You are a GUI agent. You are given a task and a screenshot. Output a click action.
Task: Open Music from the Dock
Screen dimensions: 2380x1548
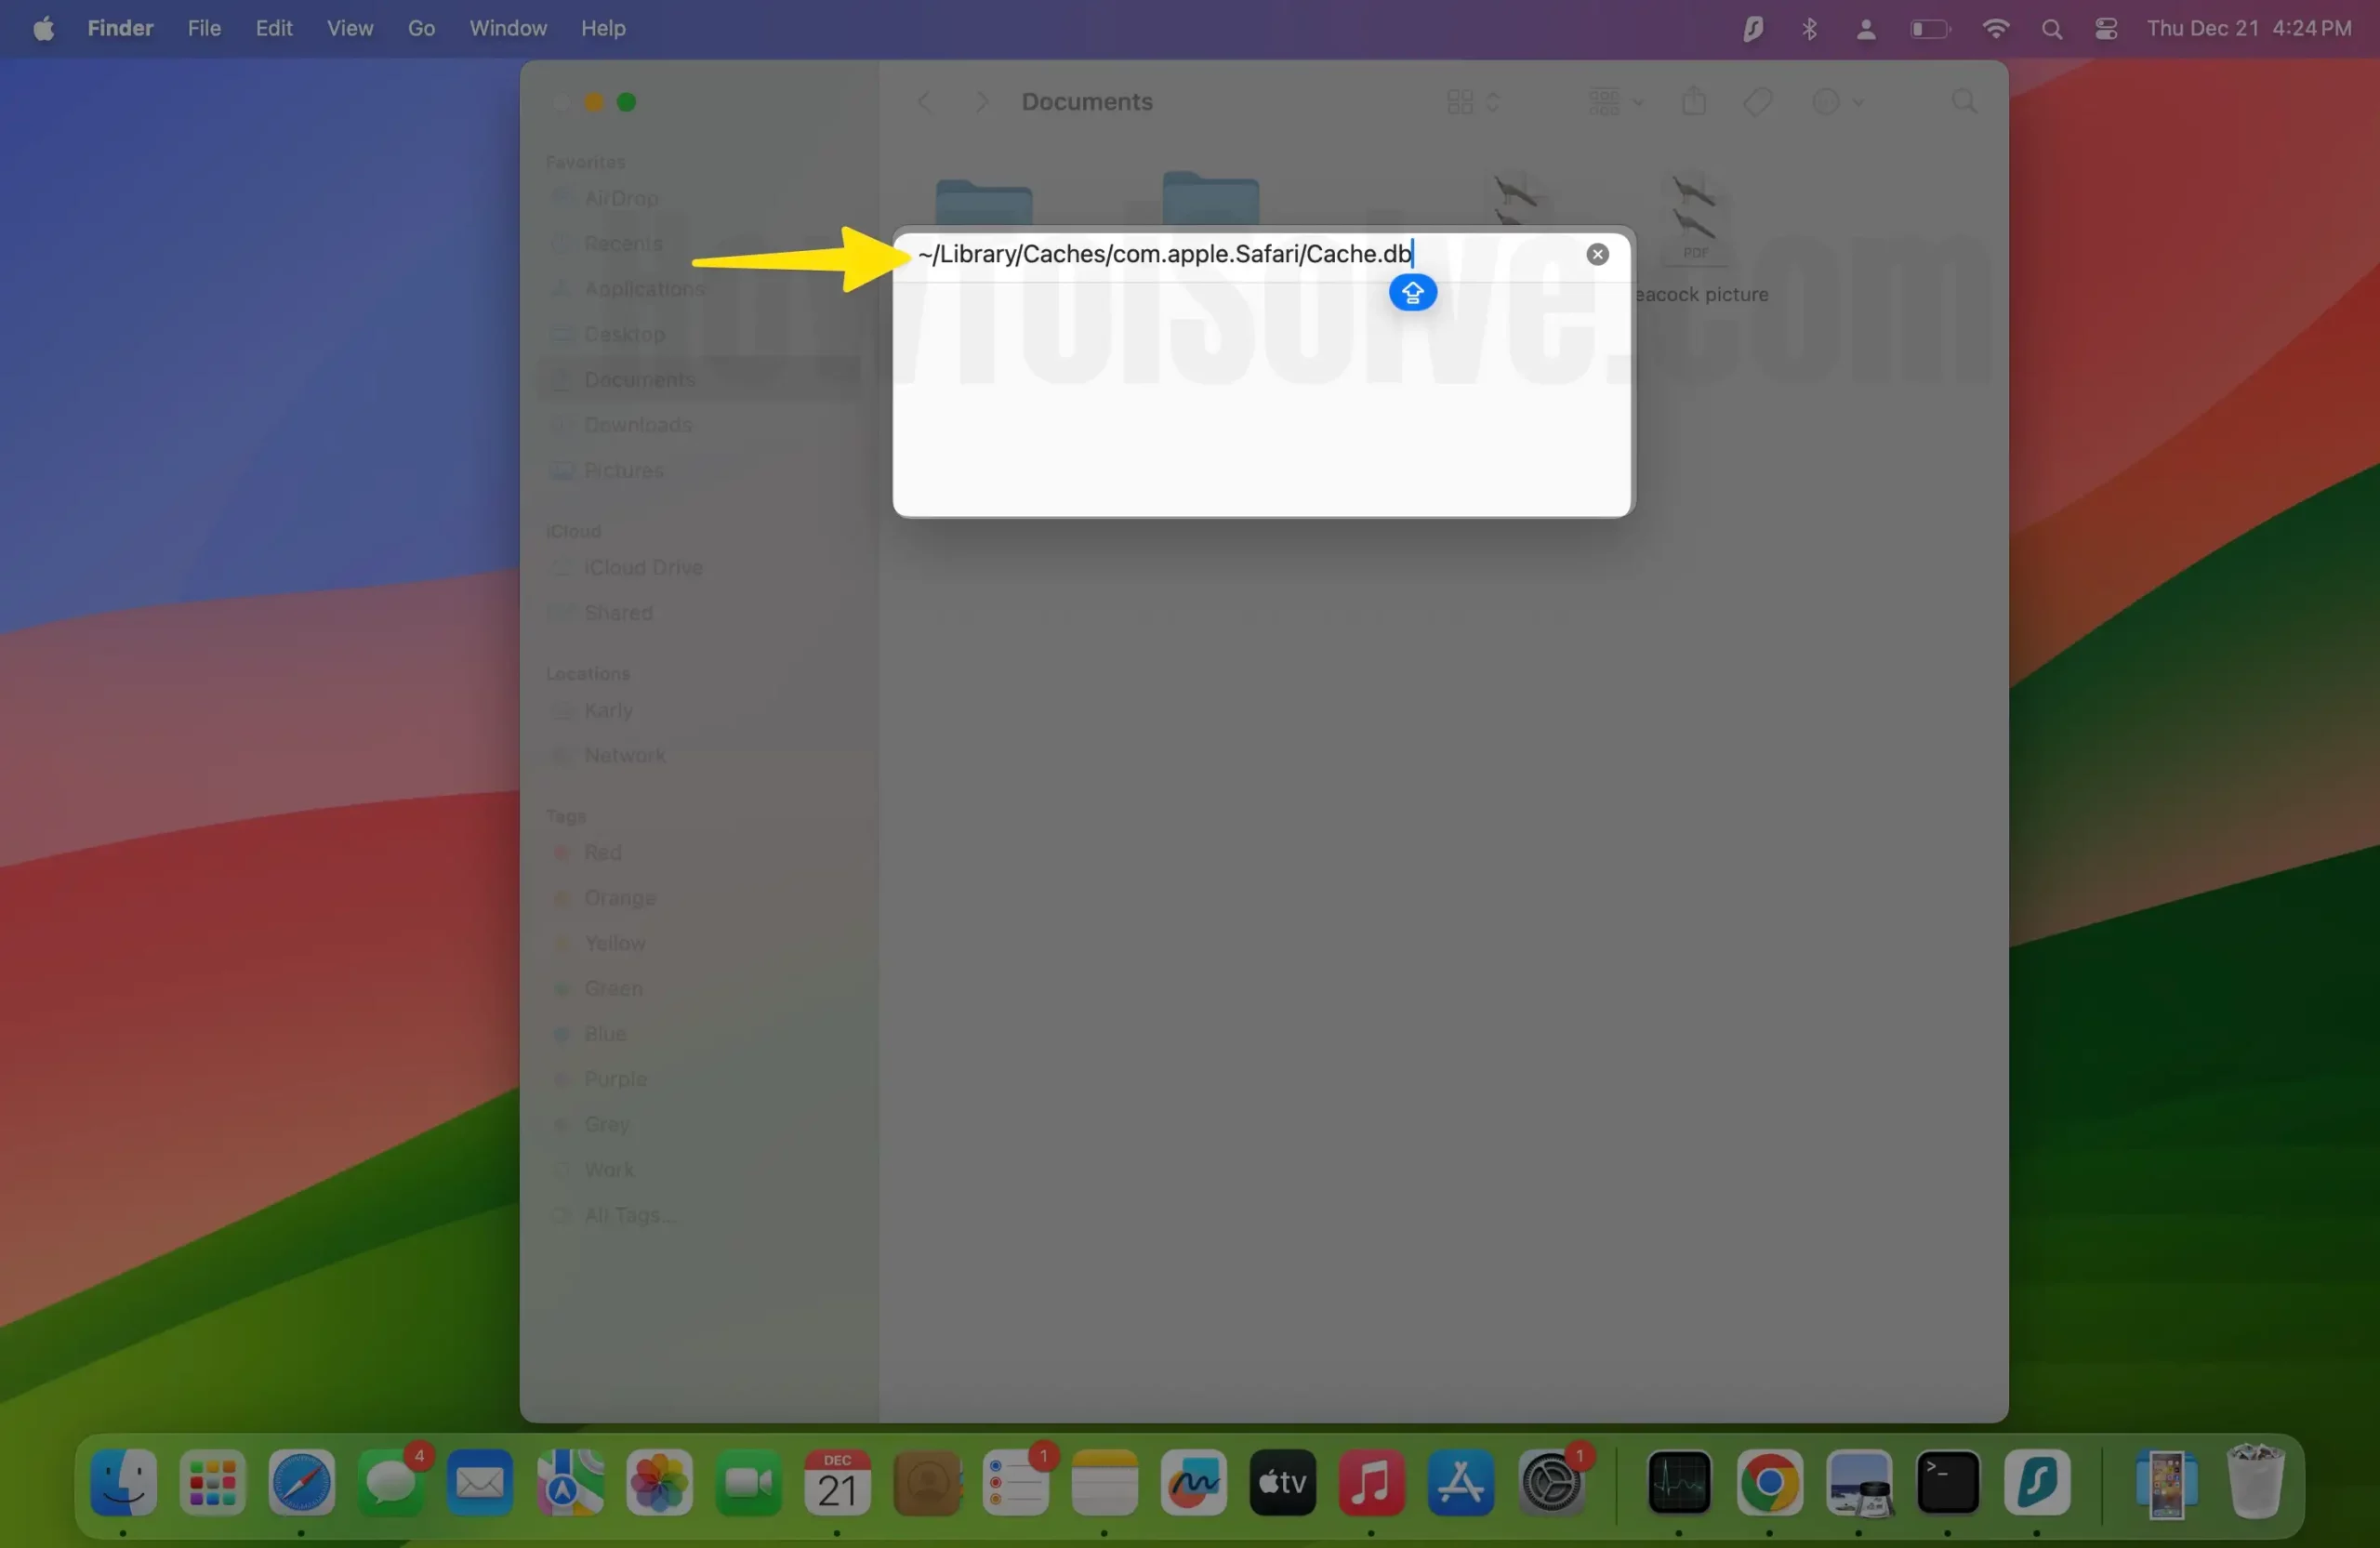click(x=1371, y=1482)
